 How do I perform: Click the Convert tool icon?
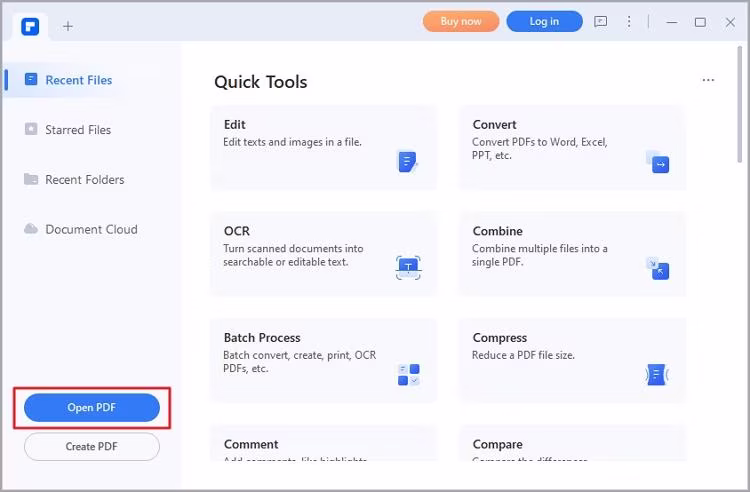(657, 161)
